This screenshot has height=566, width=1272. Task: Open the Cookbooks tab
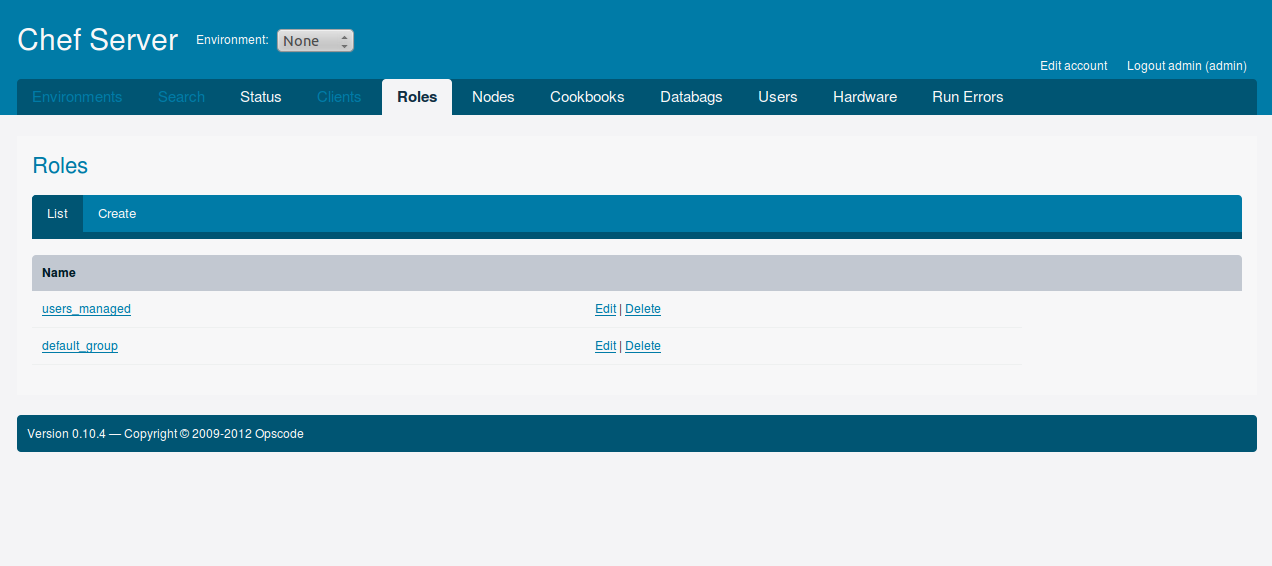click(587, 97)
